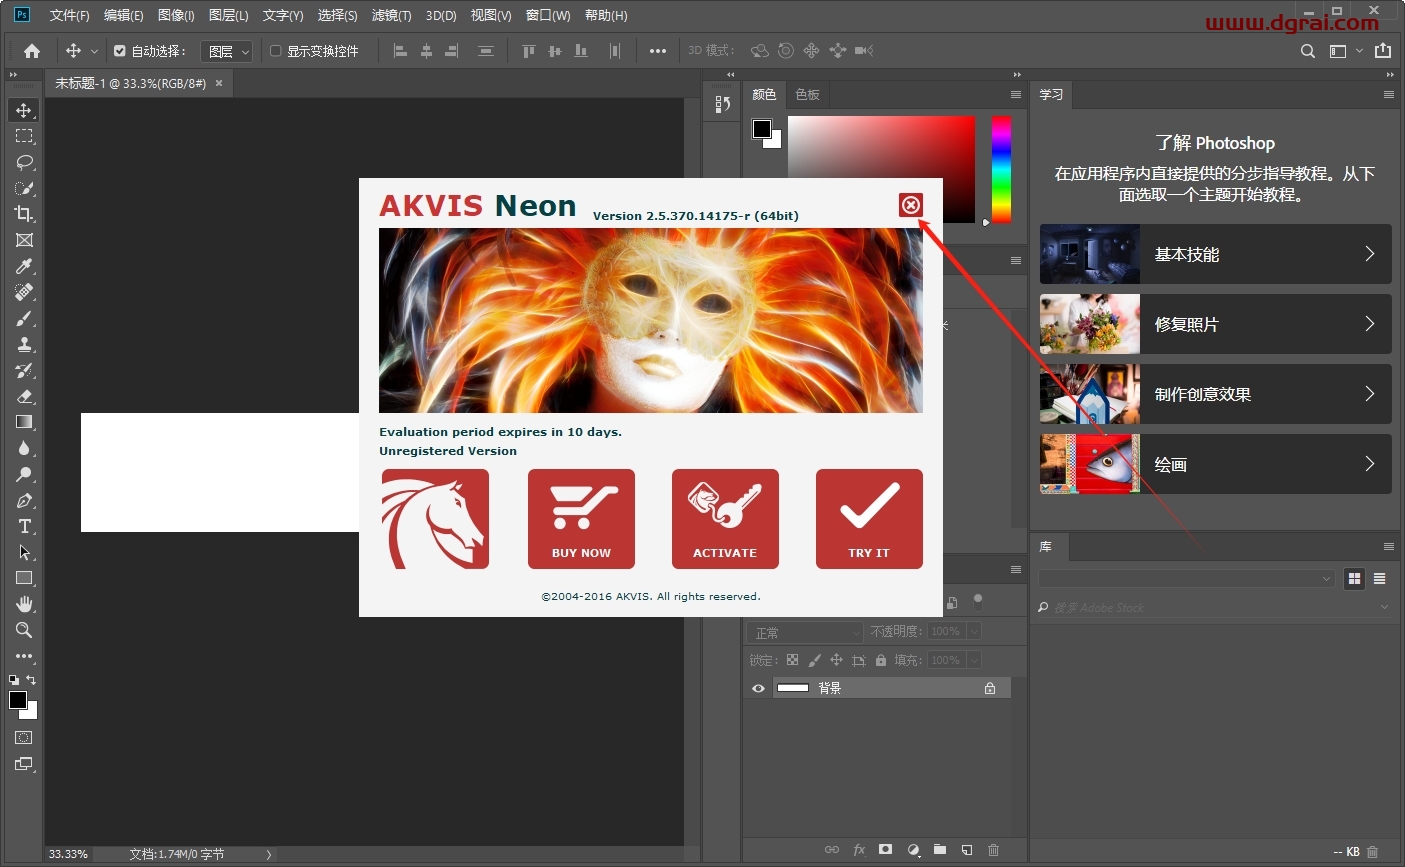The height and width of the screenshot is (867, 1405).
Task: Select the Move tool in toolbar
Action: (x=24, y=110)
